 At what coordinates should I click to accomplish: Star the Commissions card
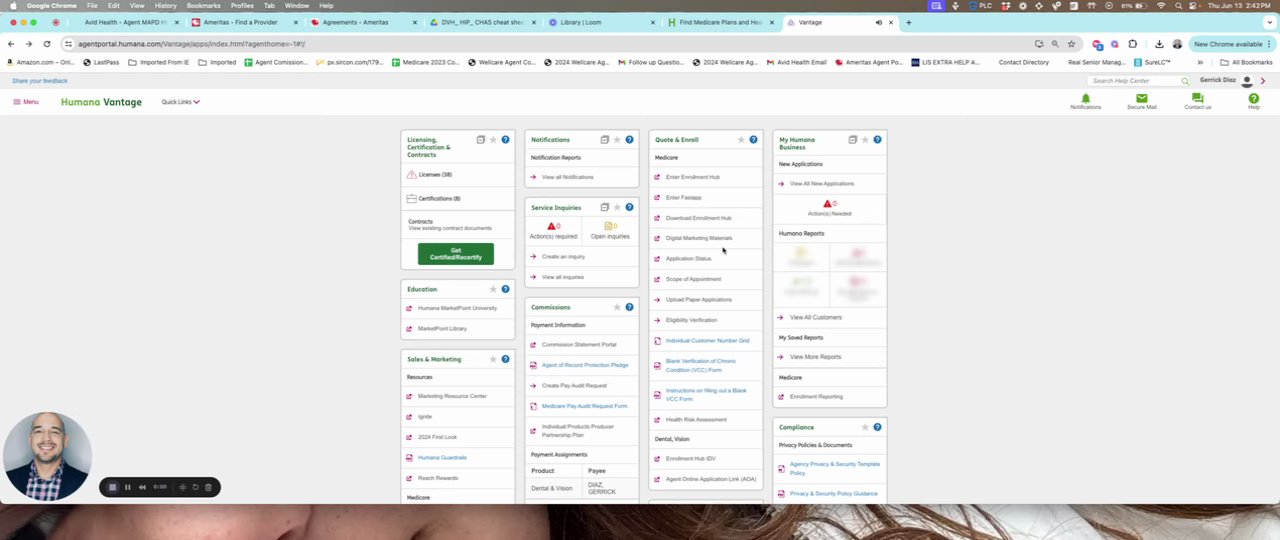(x=617, y=307)
